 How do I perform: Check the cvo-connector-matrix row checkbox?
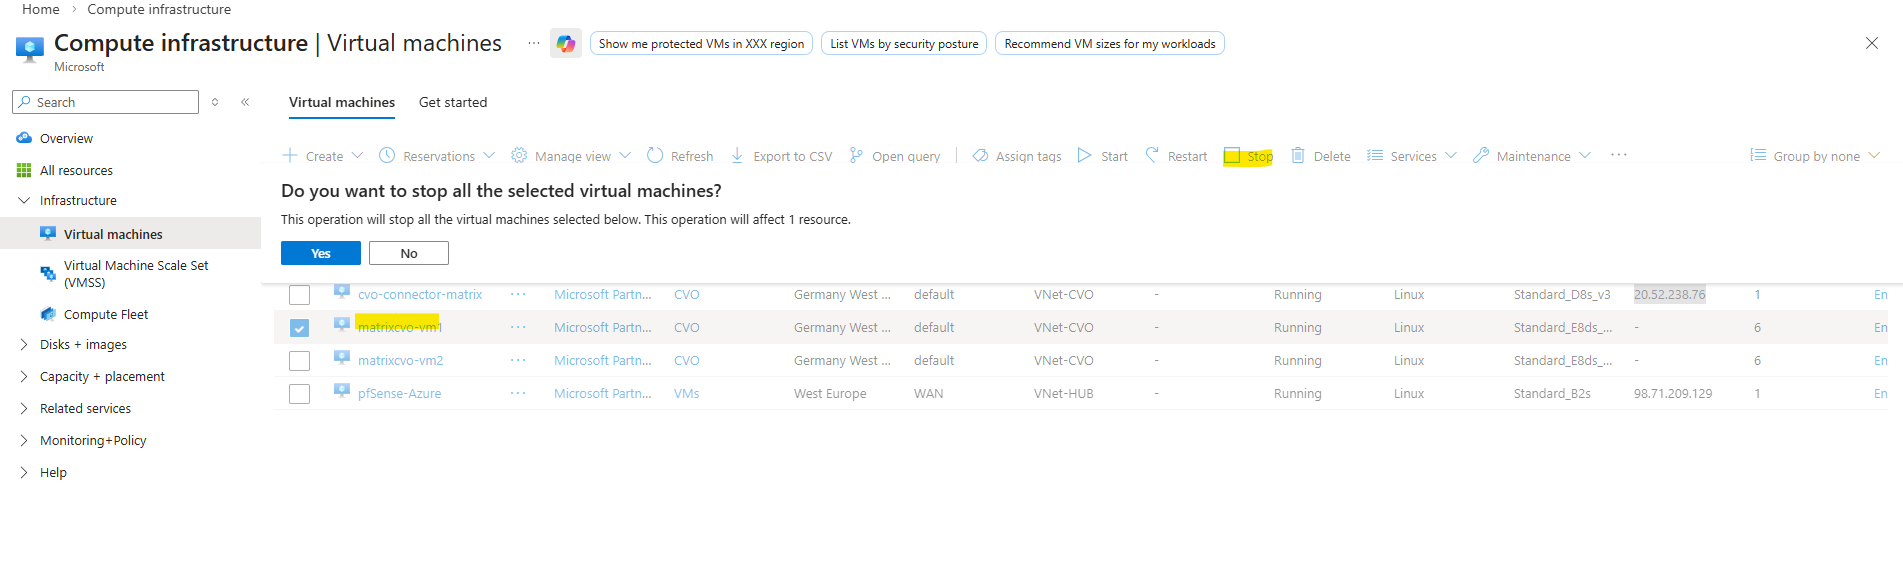pyautogui.click(x=299, y=295)
